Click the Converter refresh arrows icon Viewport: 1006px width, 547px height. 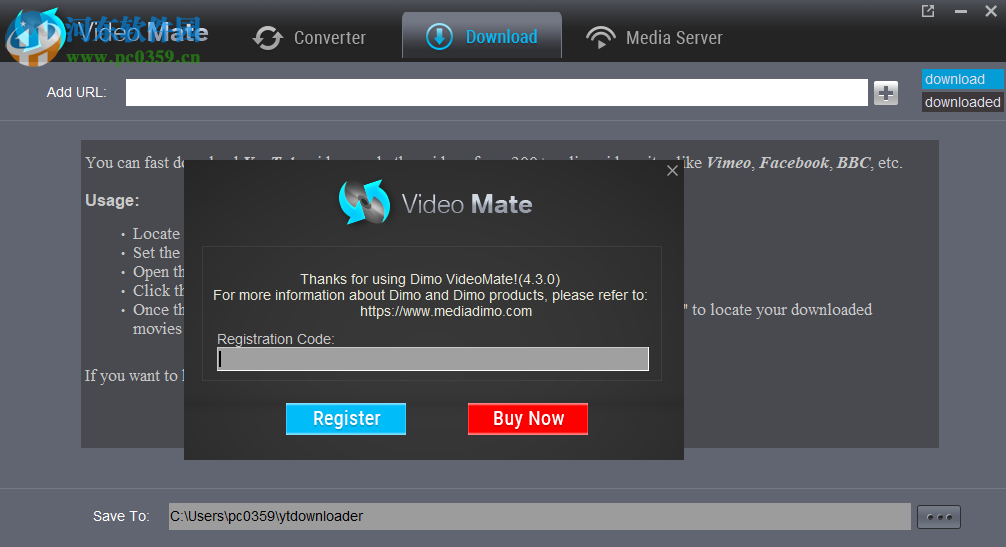click(x=268, y=38)
